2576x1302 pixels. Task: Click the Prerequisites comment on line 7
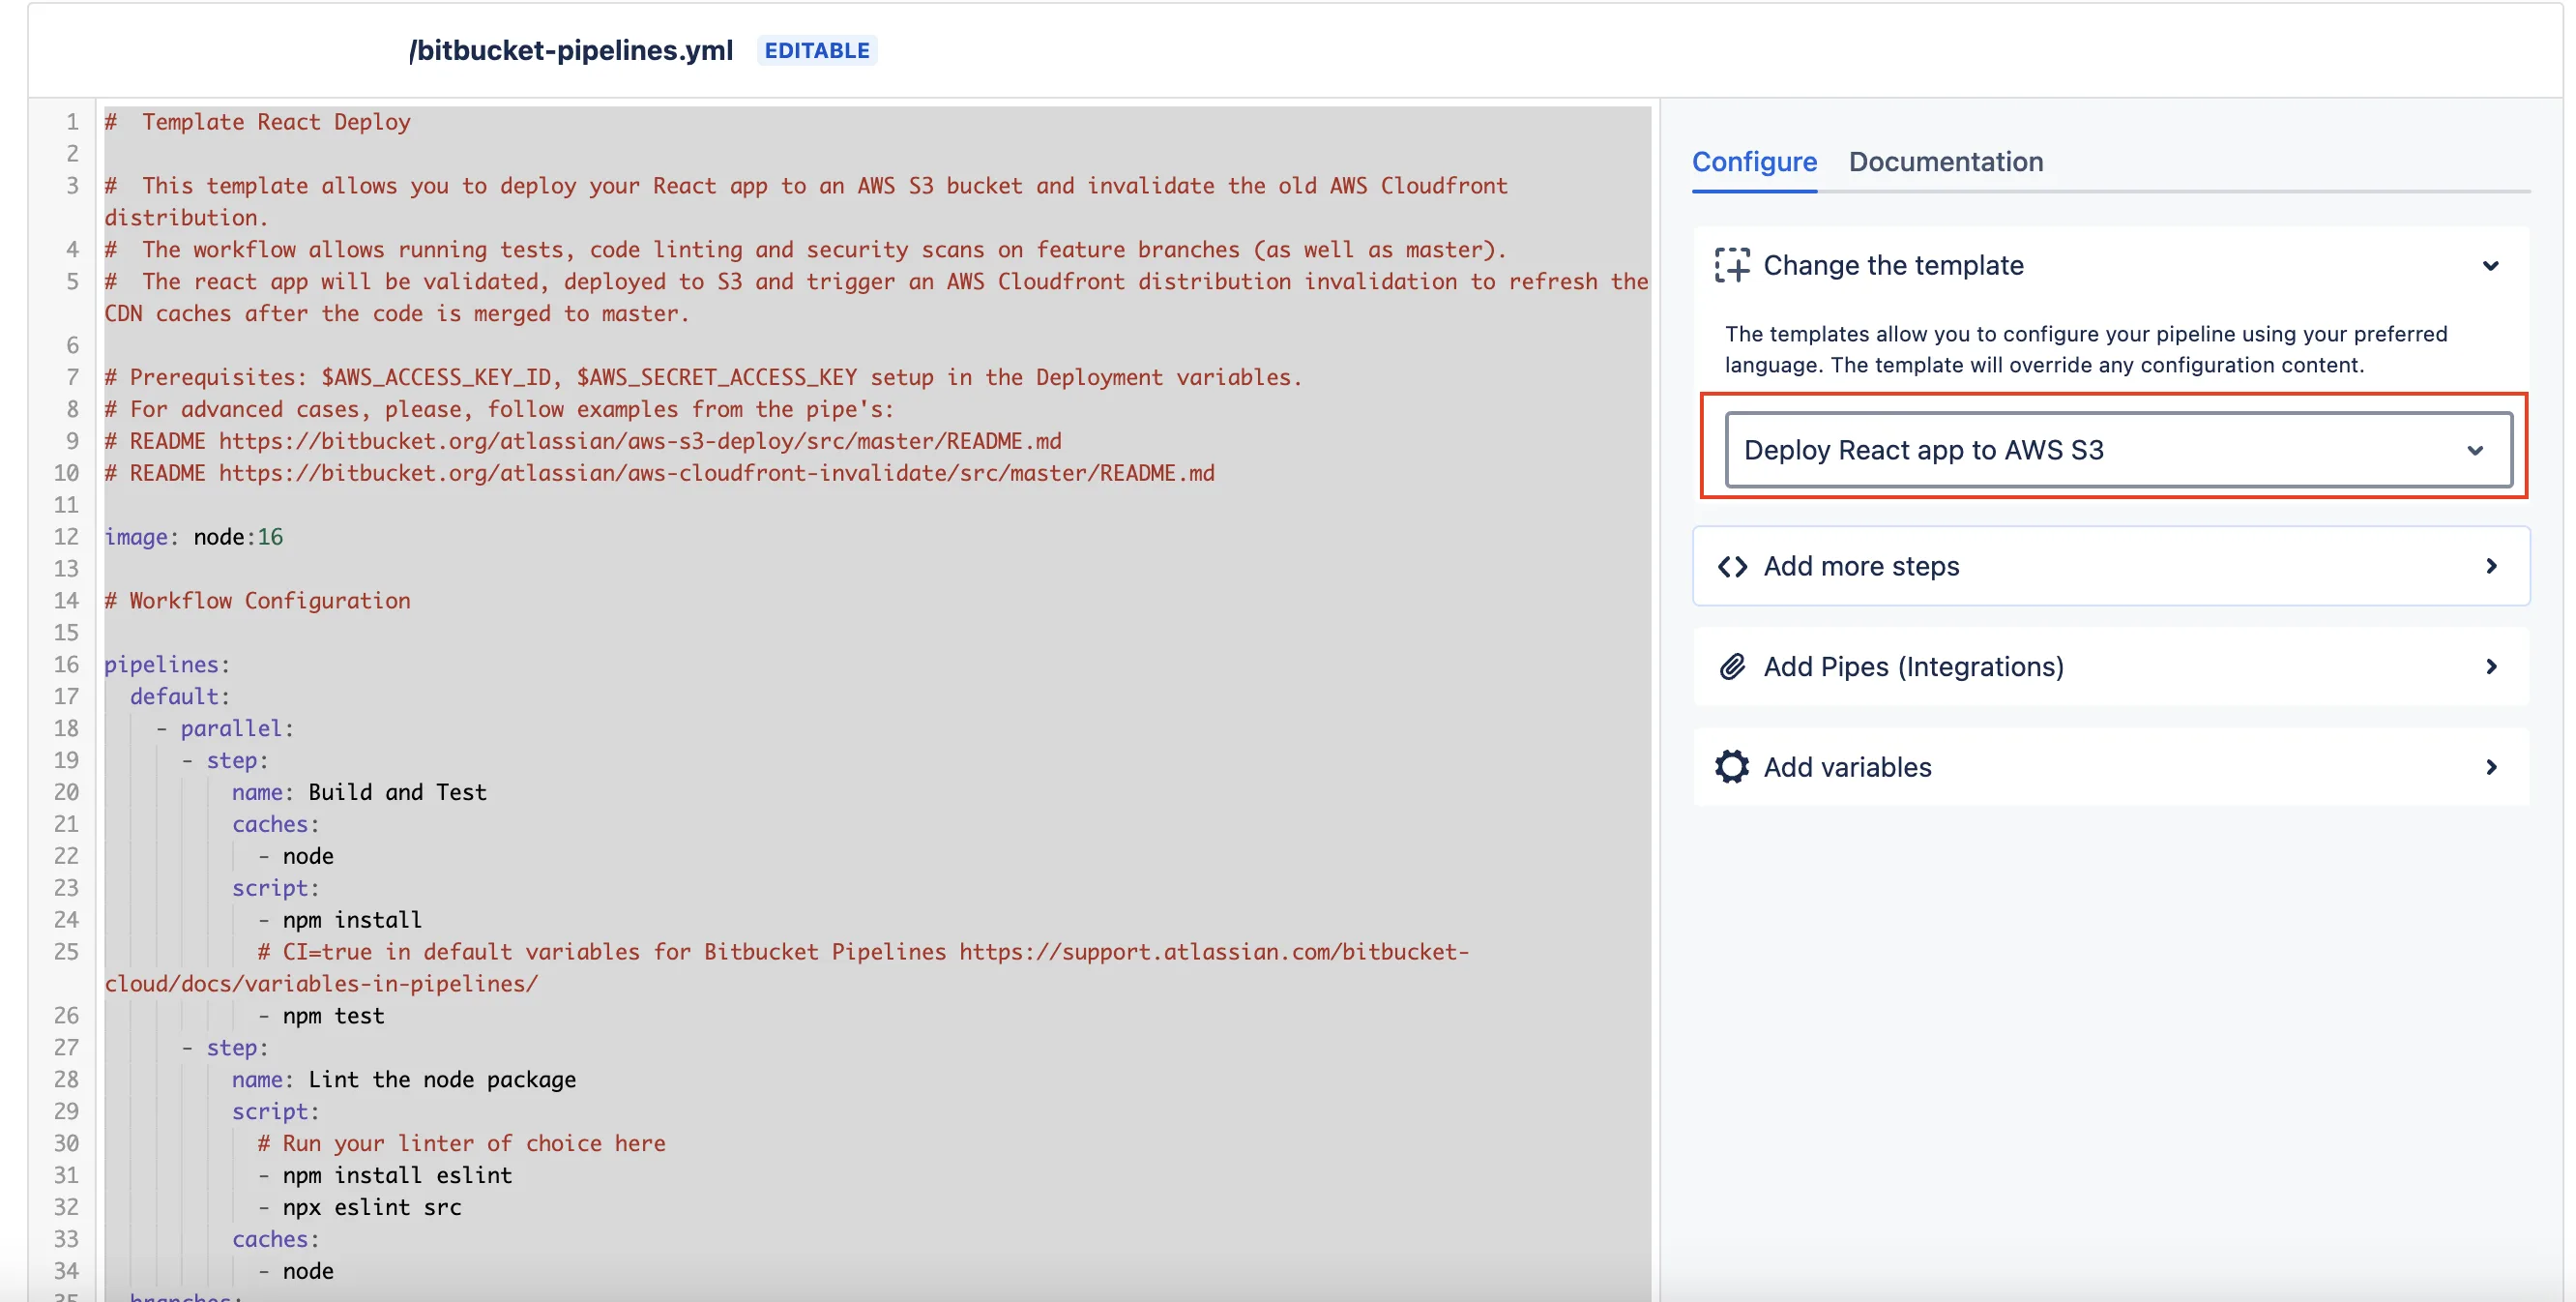pyautogui.click(x=703, y=377)
